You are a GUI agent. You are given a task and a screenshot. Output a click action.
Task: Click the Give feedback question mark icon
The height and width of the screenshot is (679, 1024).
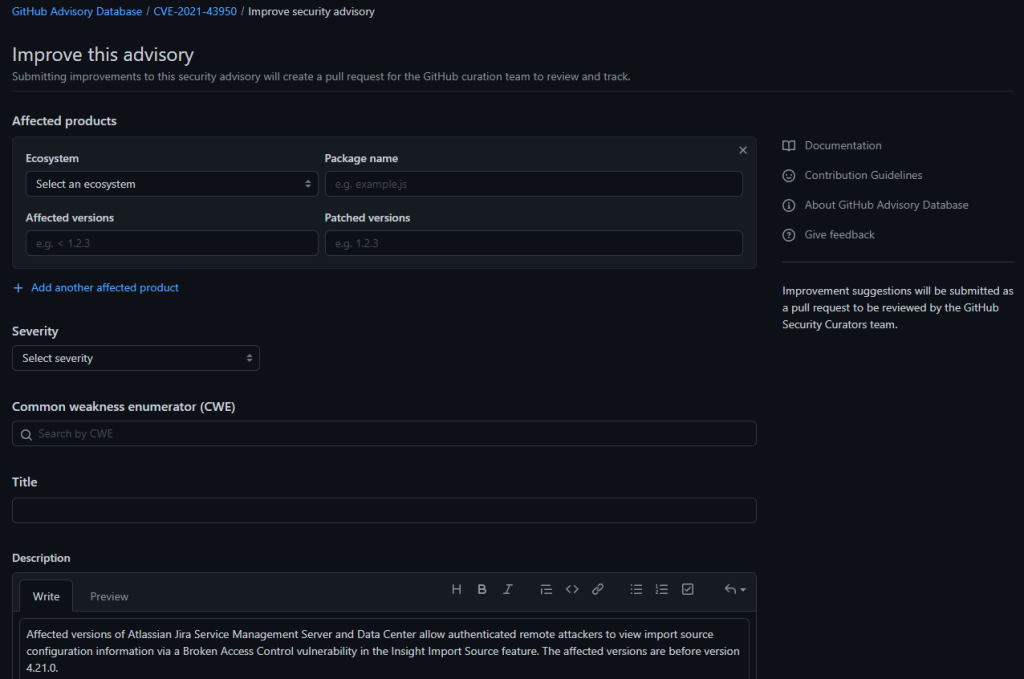pos(789,234)
